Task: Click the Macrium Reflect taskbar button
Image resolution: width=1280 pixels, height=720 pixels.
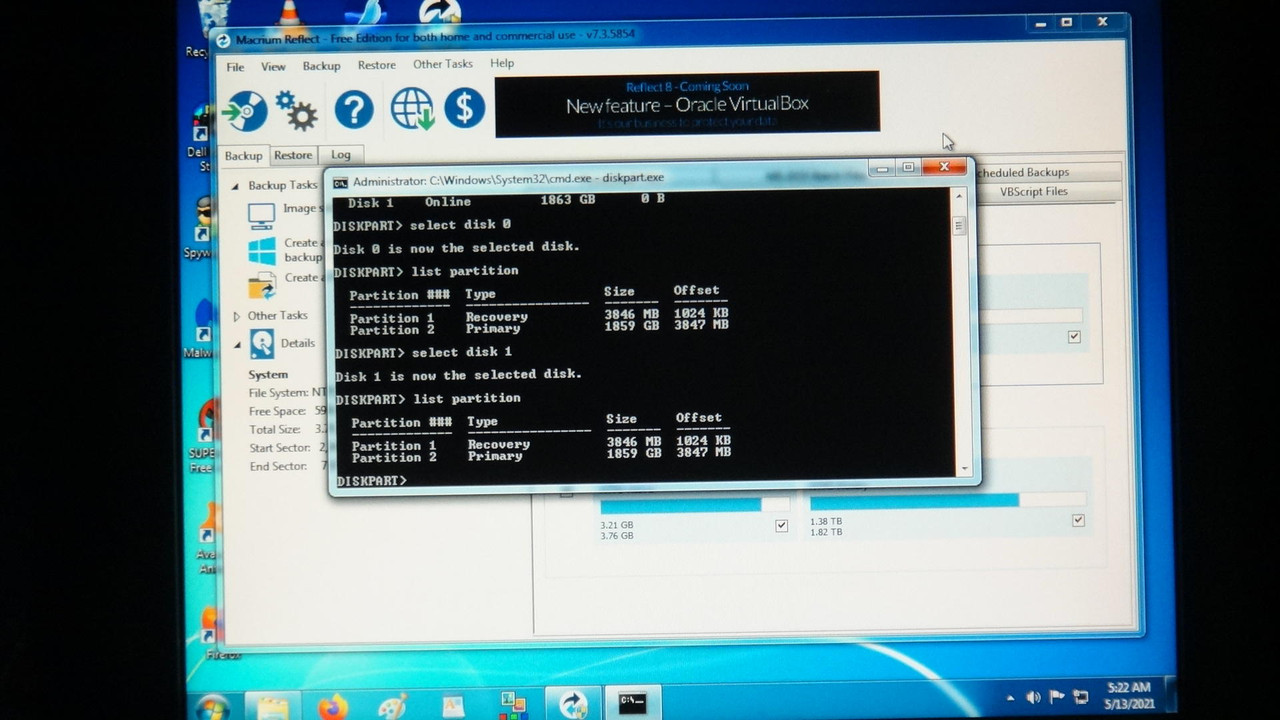Action: [573, 703]
